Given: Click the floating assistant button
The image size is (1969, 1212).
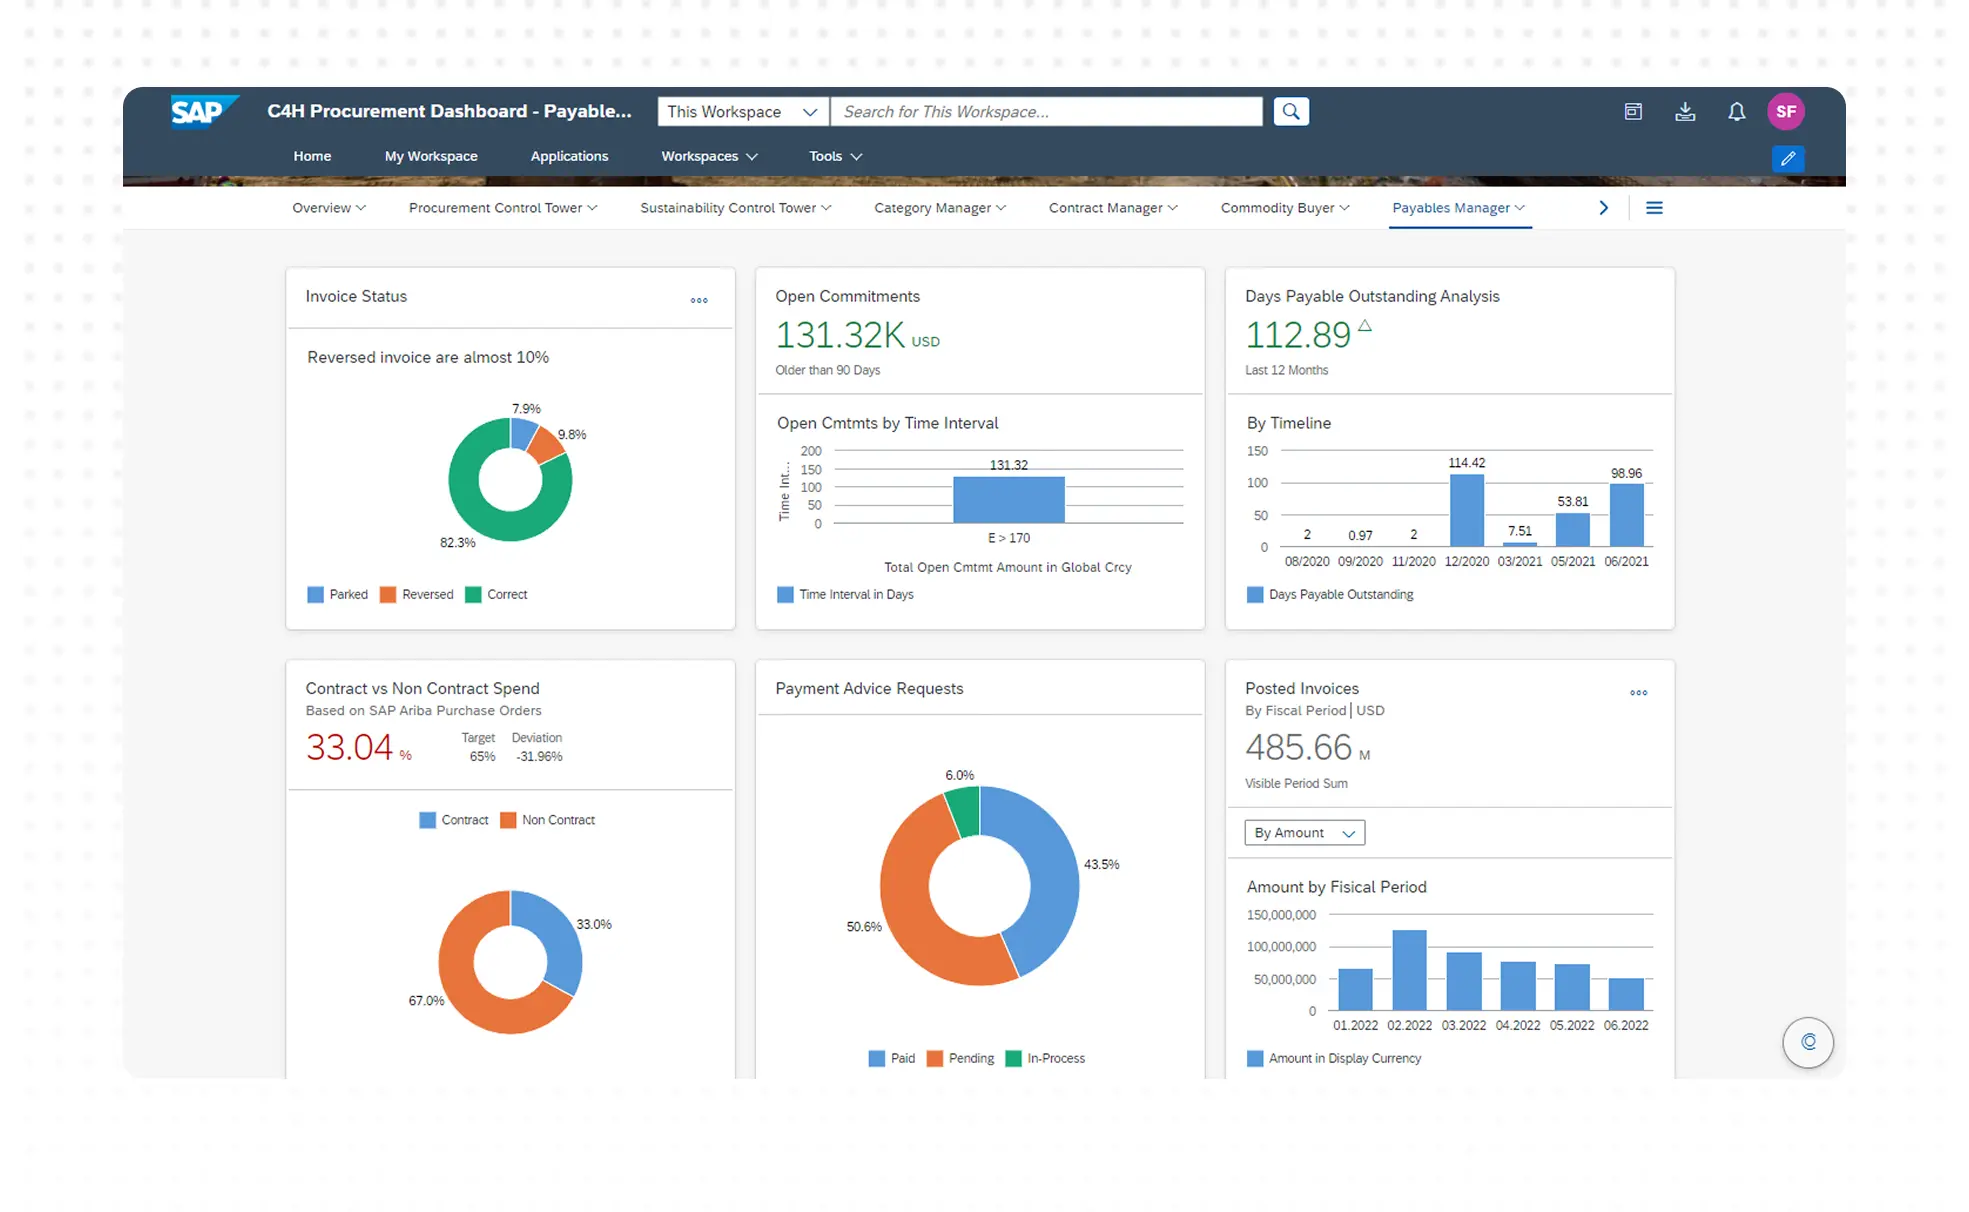Looking at the screenshot, I should coord(1807,1042).
